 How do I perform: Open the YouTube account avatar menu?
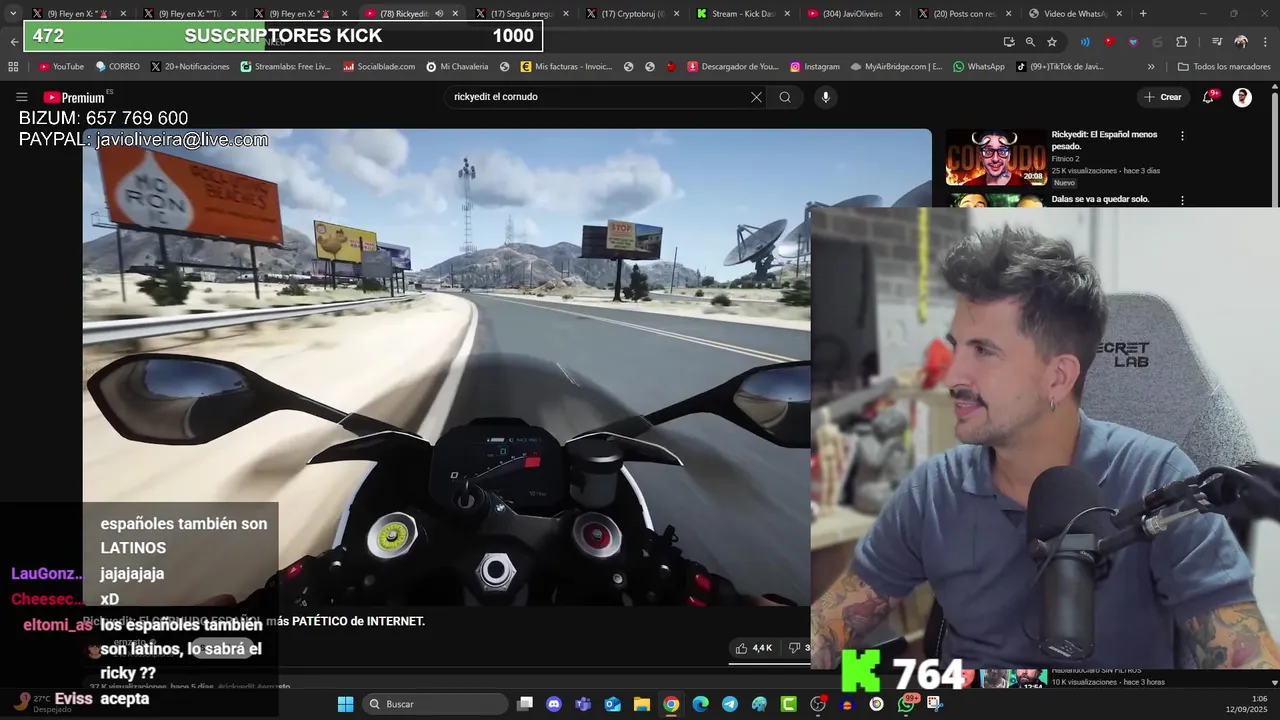click(x=1242, y=97)
